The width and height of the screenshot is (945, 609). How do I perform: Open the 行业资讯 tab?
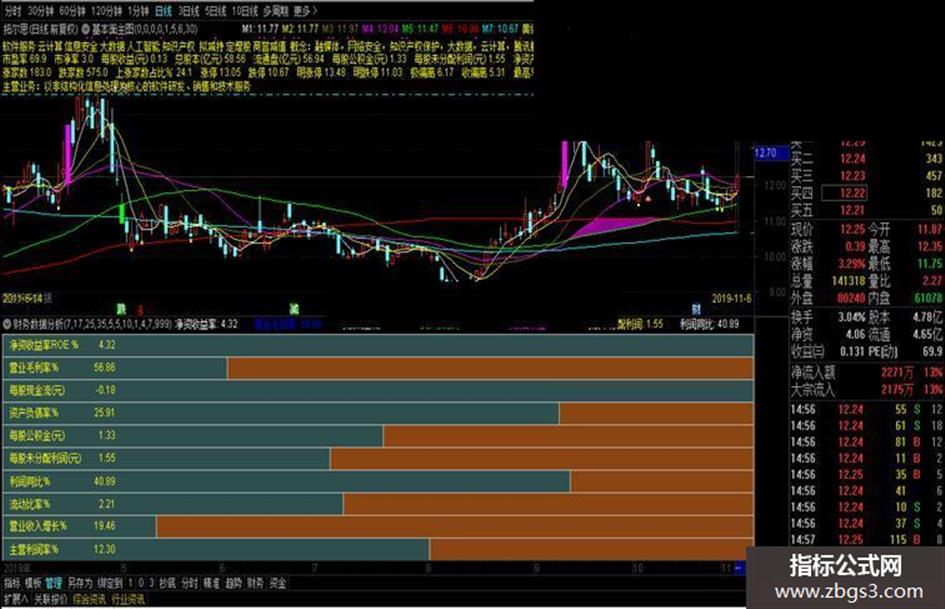[128, 599]
